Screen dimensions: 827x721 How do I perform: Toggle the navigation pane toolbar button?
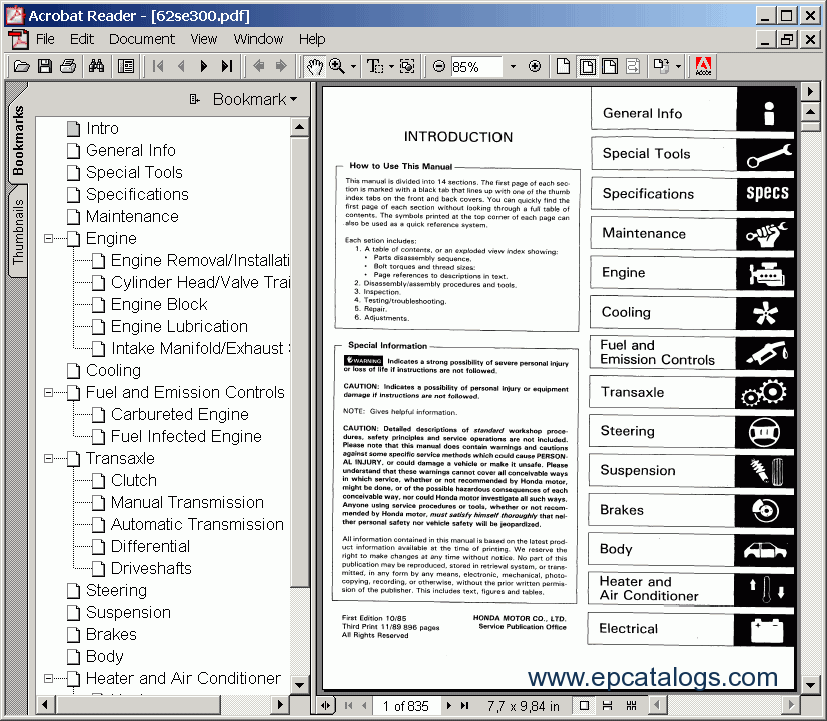[126, 66]
